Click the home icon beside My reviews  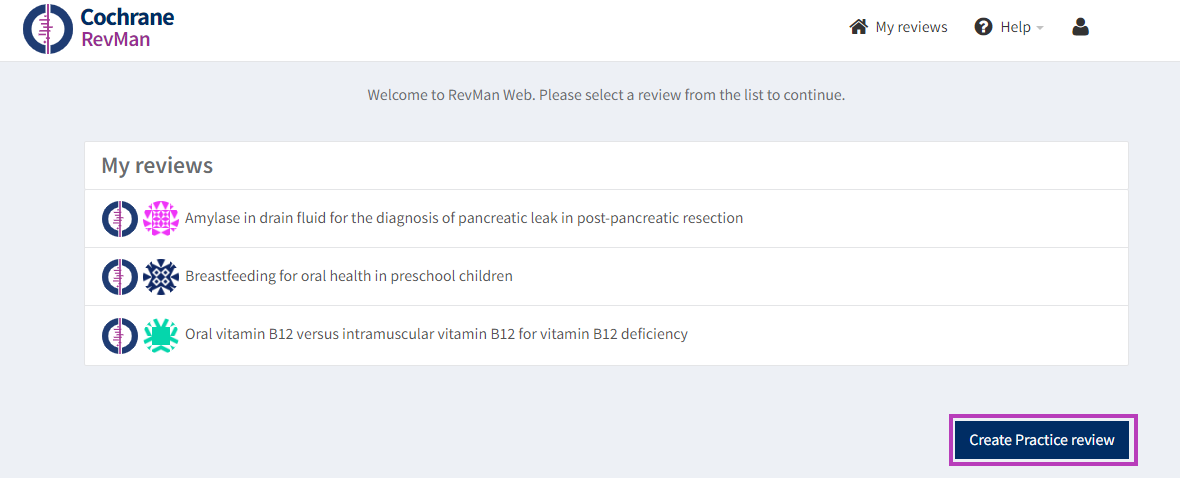pyautogui.click(x=858, y=27)
